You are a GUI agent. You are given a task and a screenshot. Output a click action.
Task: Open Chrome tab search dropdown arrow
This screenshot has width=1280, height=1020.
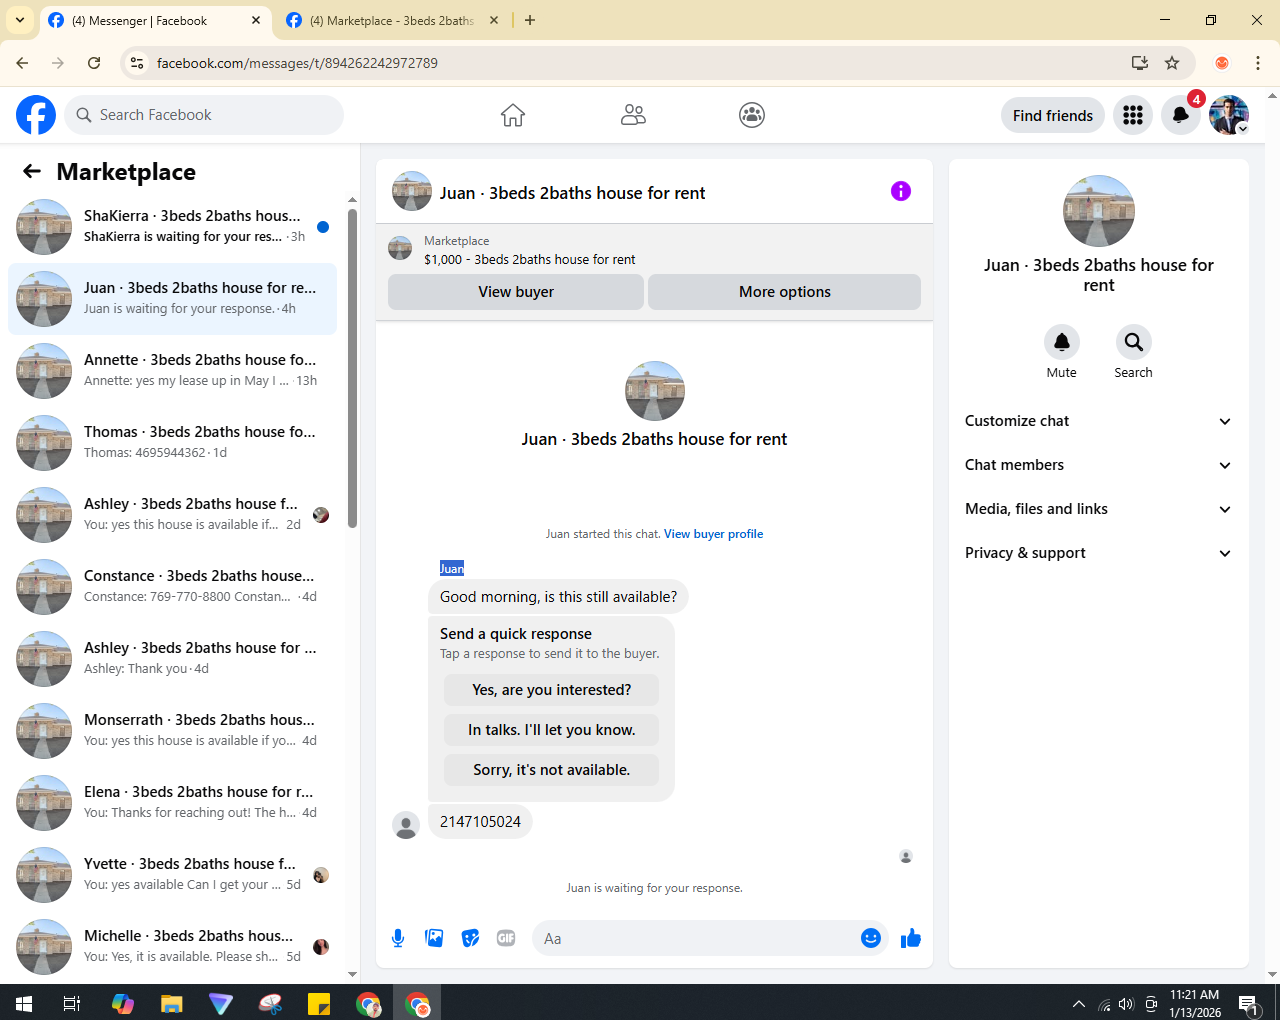[x=20, y=20]
